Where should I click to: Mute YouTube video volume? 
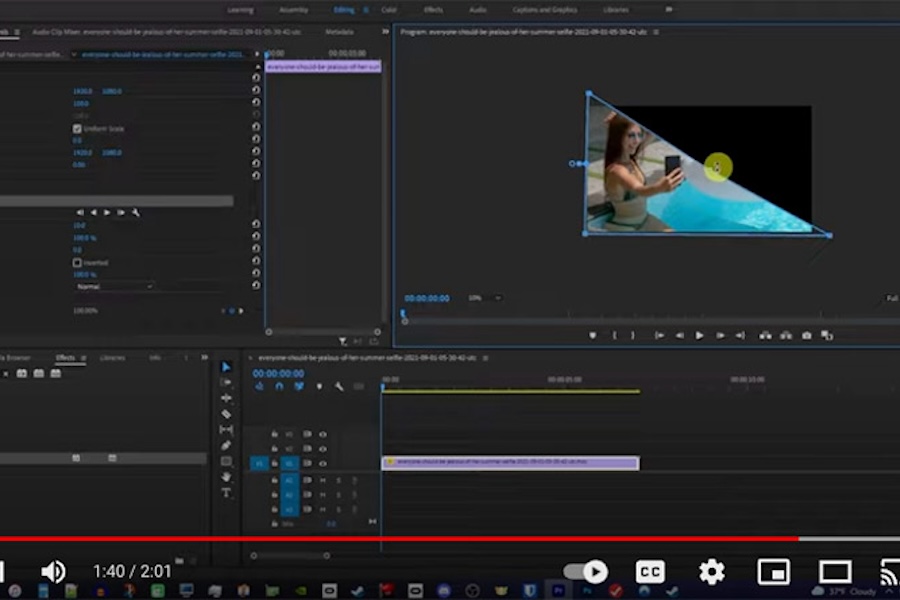pos(53,571)
